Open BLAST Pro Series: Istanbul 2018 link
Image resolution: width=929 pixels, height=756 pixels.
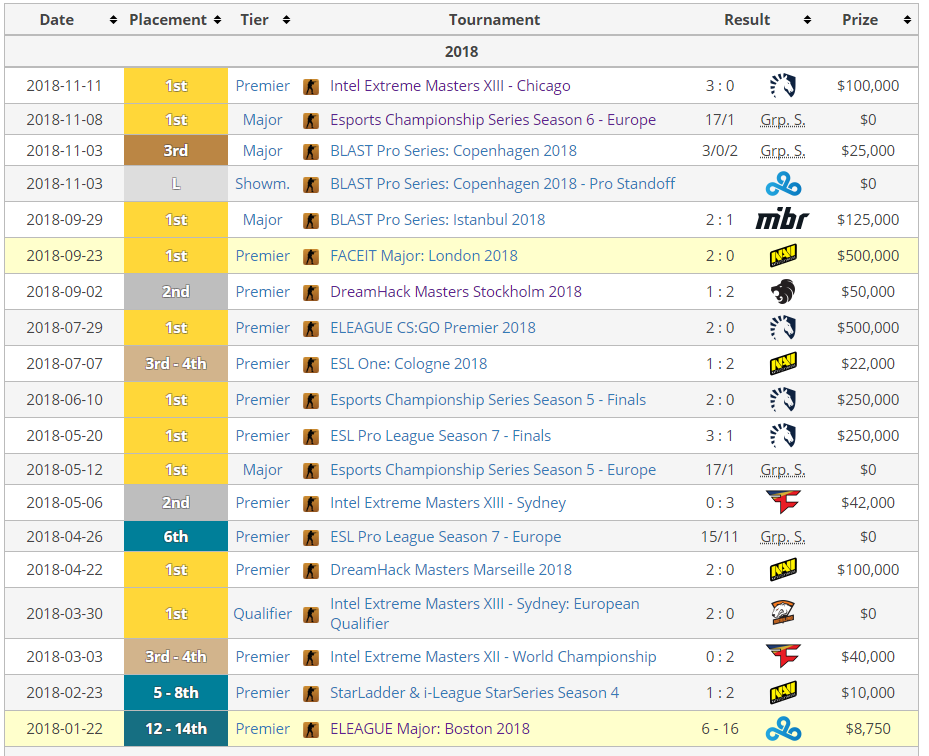[437, 220]
